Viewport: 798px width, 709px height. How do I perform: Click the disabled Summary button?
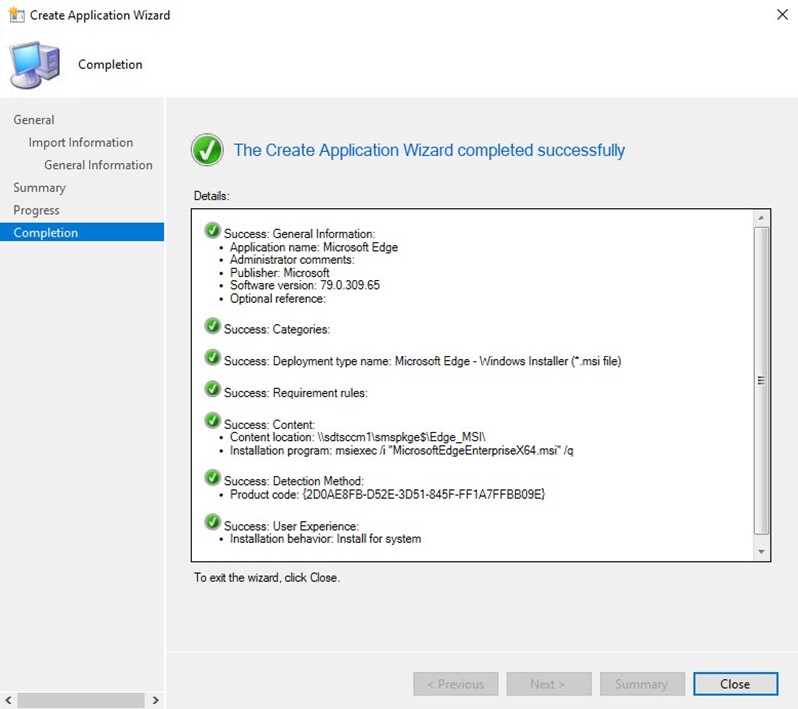click(642, 684)
